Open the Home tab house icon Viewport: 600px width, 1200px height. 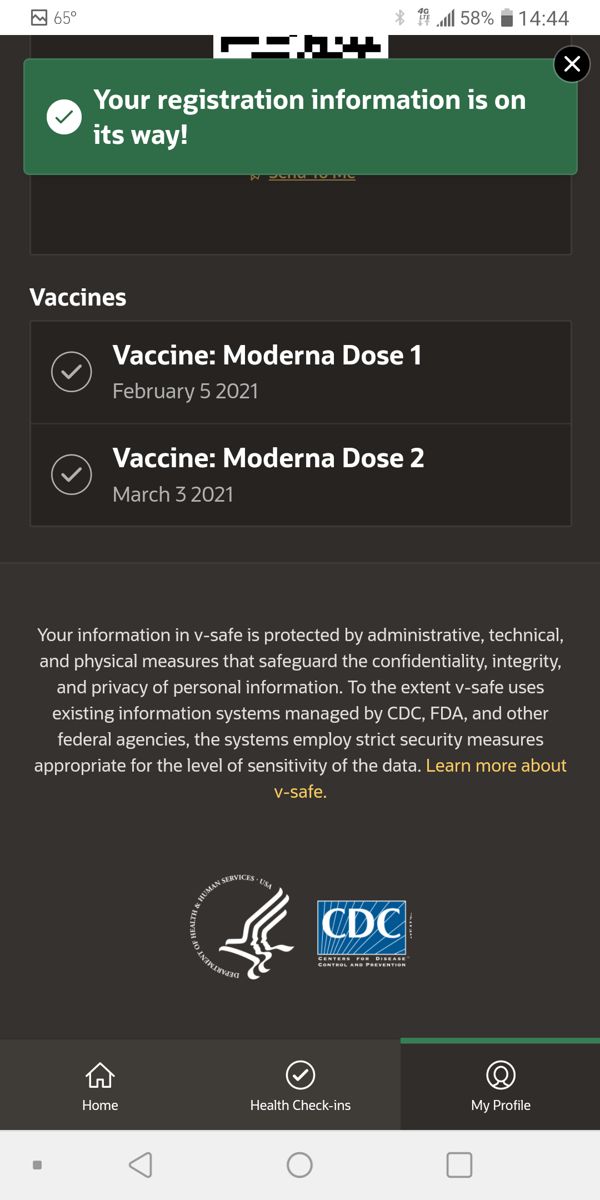[100, 1075]
